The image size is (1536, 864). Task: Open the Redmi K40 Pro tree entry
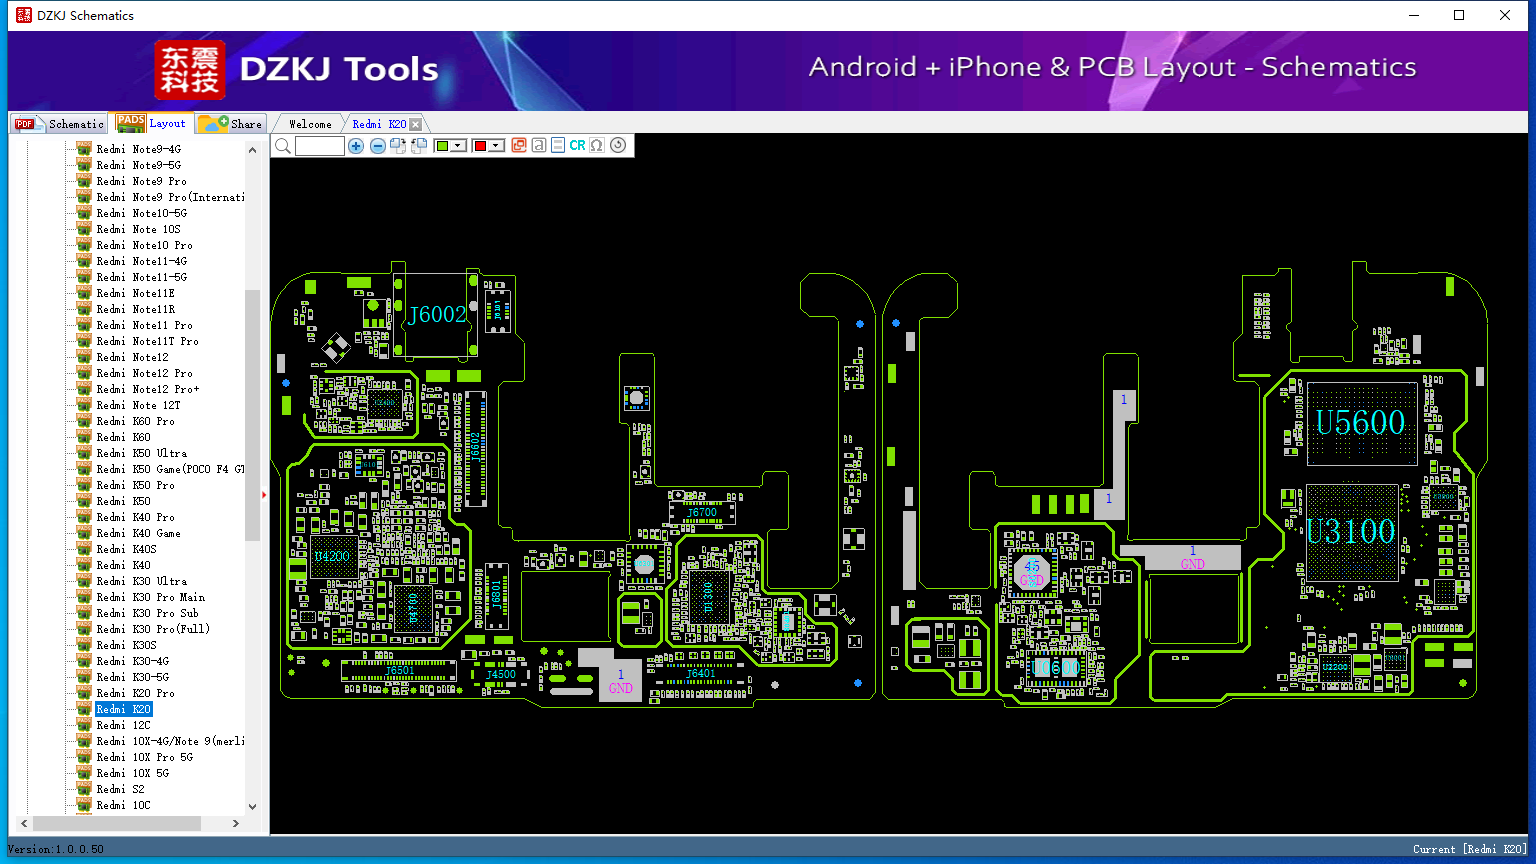point(135,517)
